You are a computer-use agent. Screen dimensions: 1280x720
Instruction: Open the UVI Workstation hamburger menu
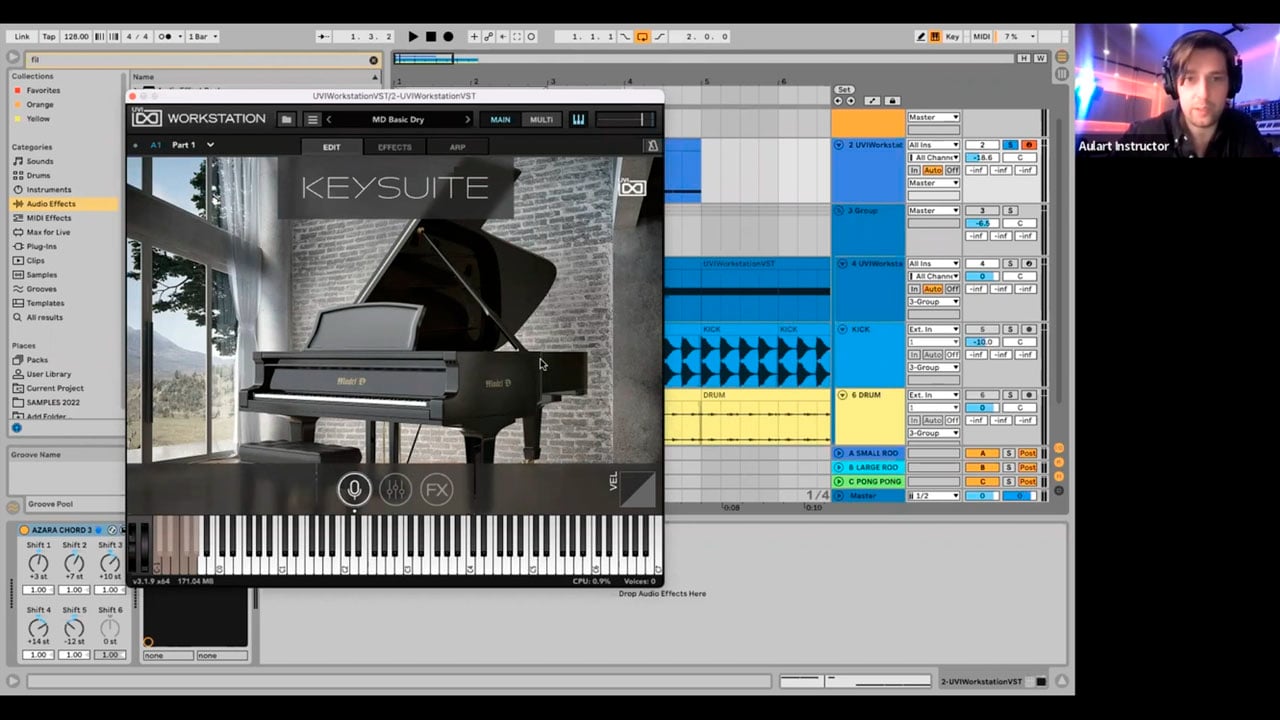click(312, 119)
